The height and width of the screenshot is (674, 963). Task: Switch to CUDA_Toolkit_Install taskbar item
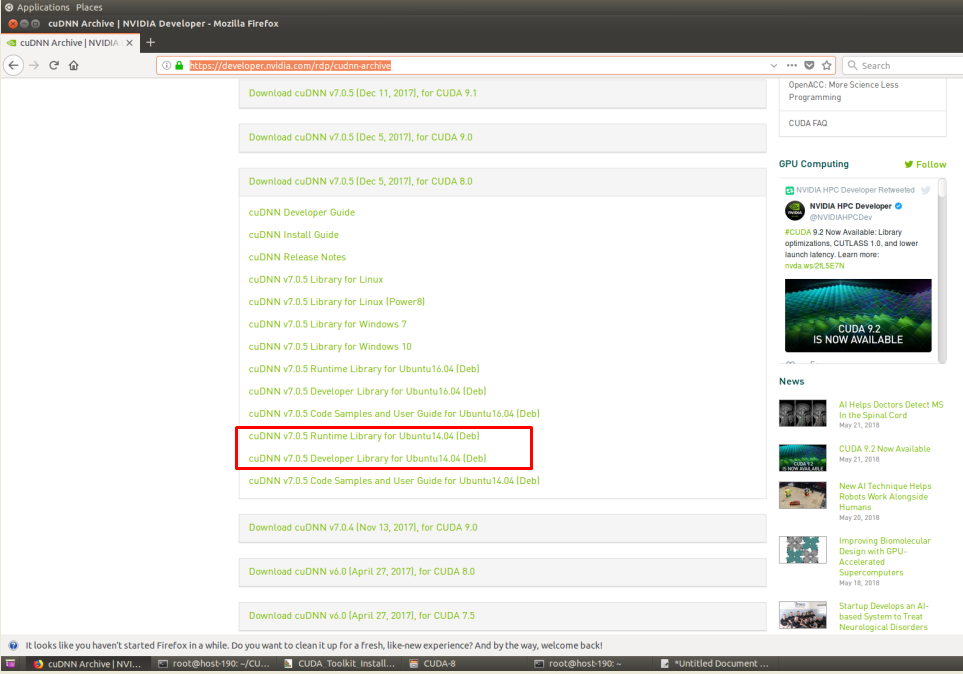click(340, 664)
